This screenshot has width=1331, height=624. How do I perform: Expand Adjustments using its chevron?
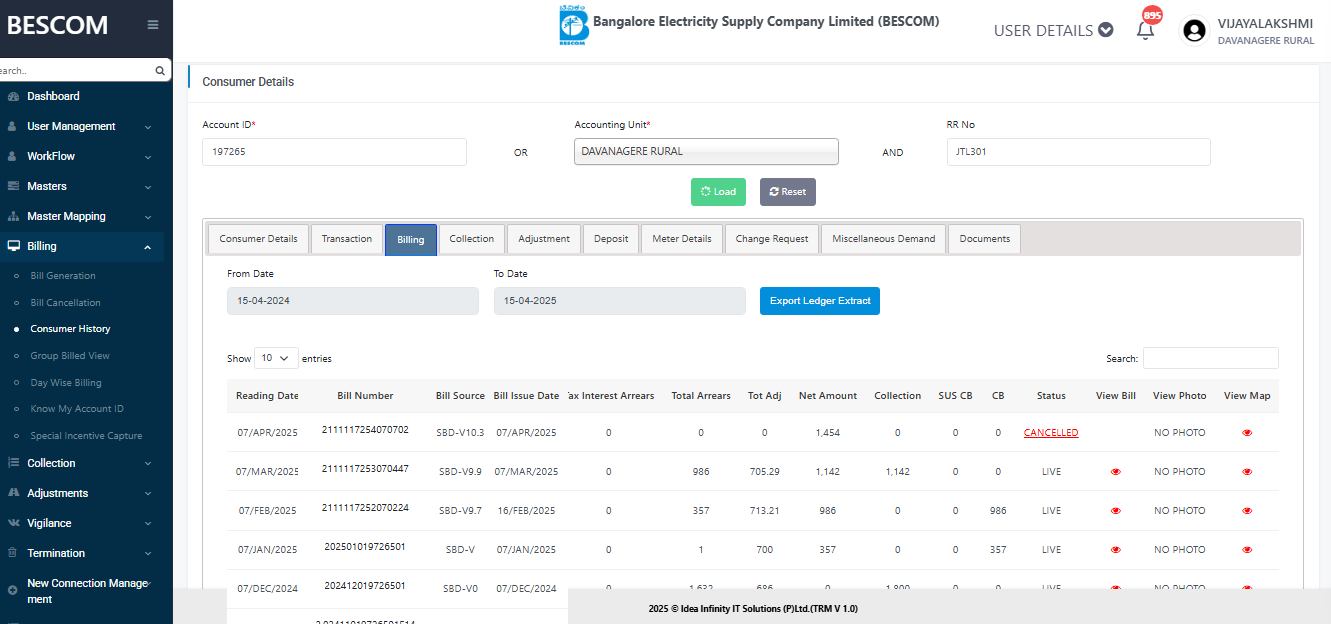(x=148, y=494)
